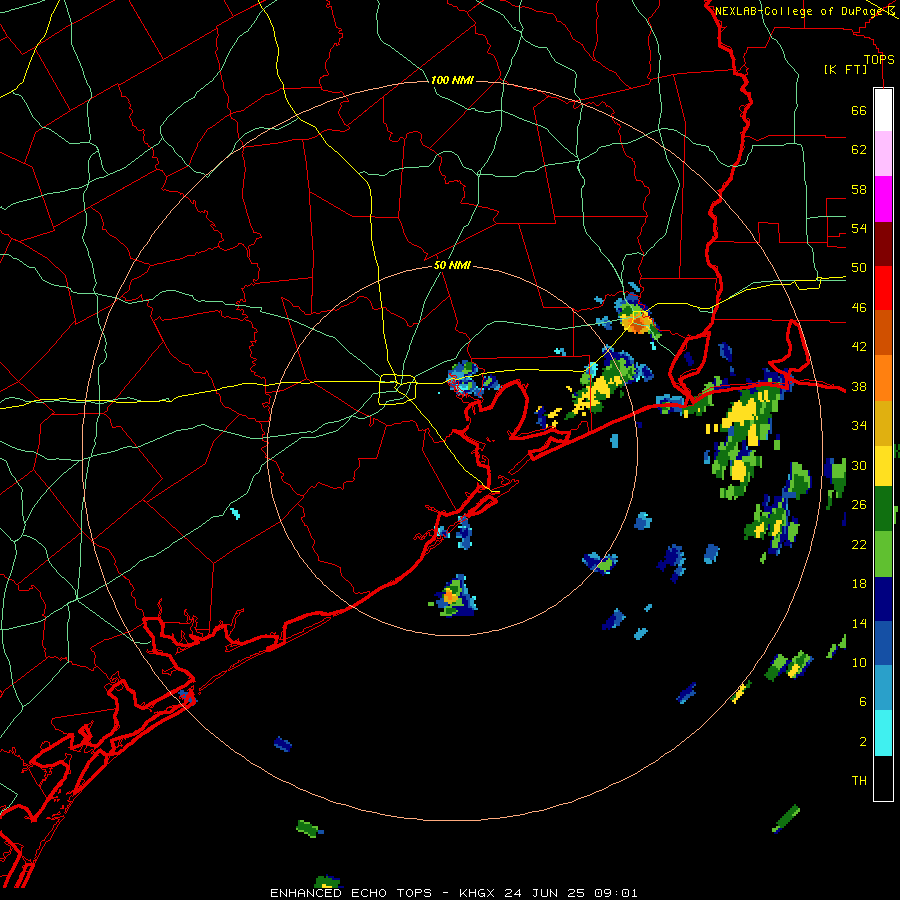Select the bright red legend swatch

coord(883,288)
